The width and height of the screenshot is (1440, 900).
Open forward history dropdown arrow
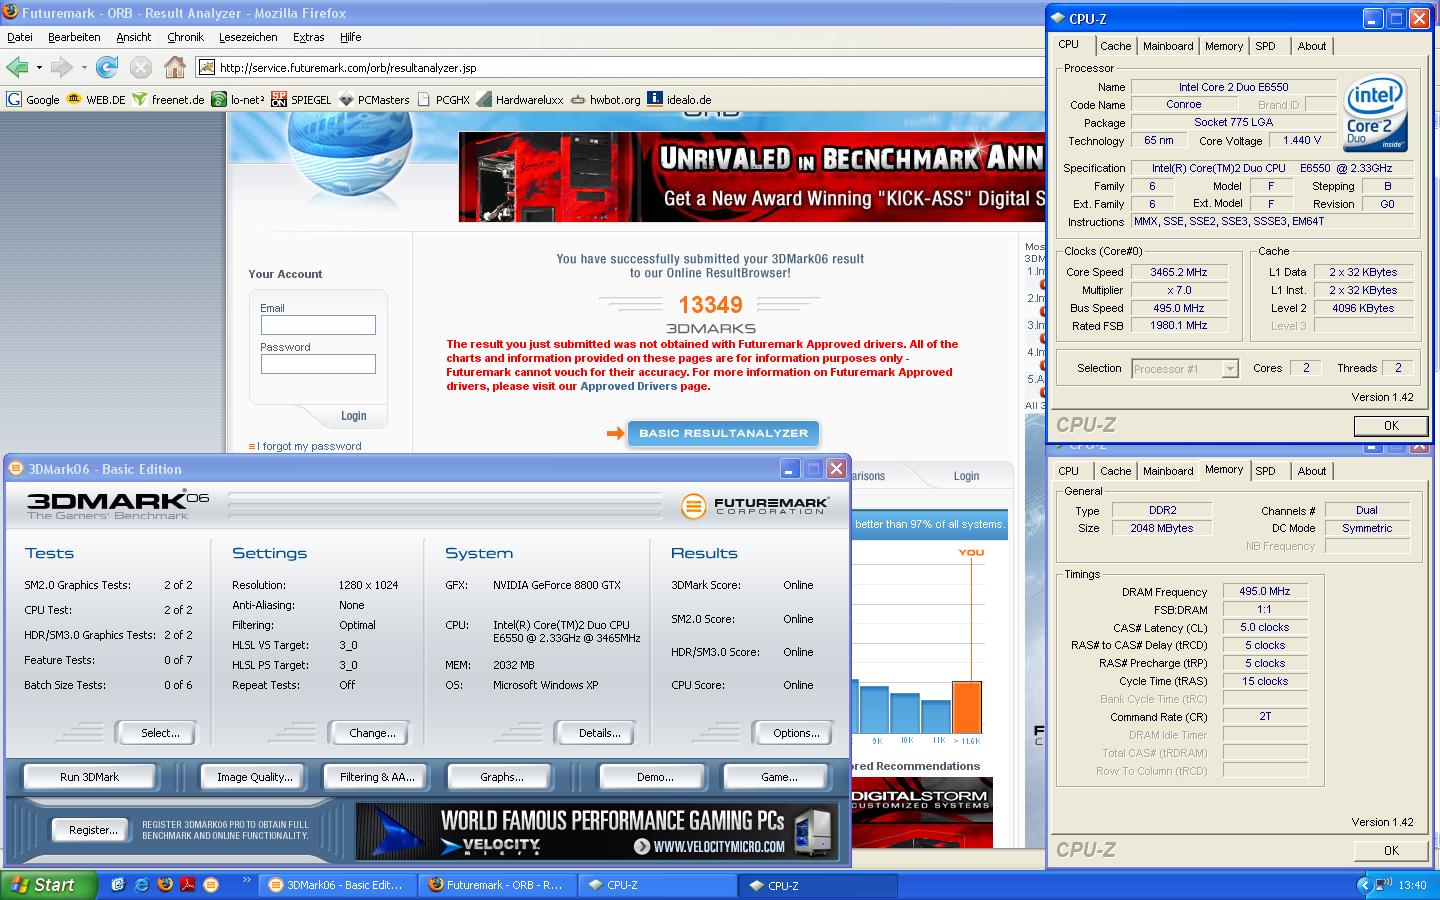84,68
